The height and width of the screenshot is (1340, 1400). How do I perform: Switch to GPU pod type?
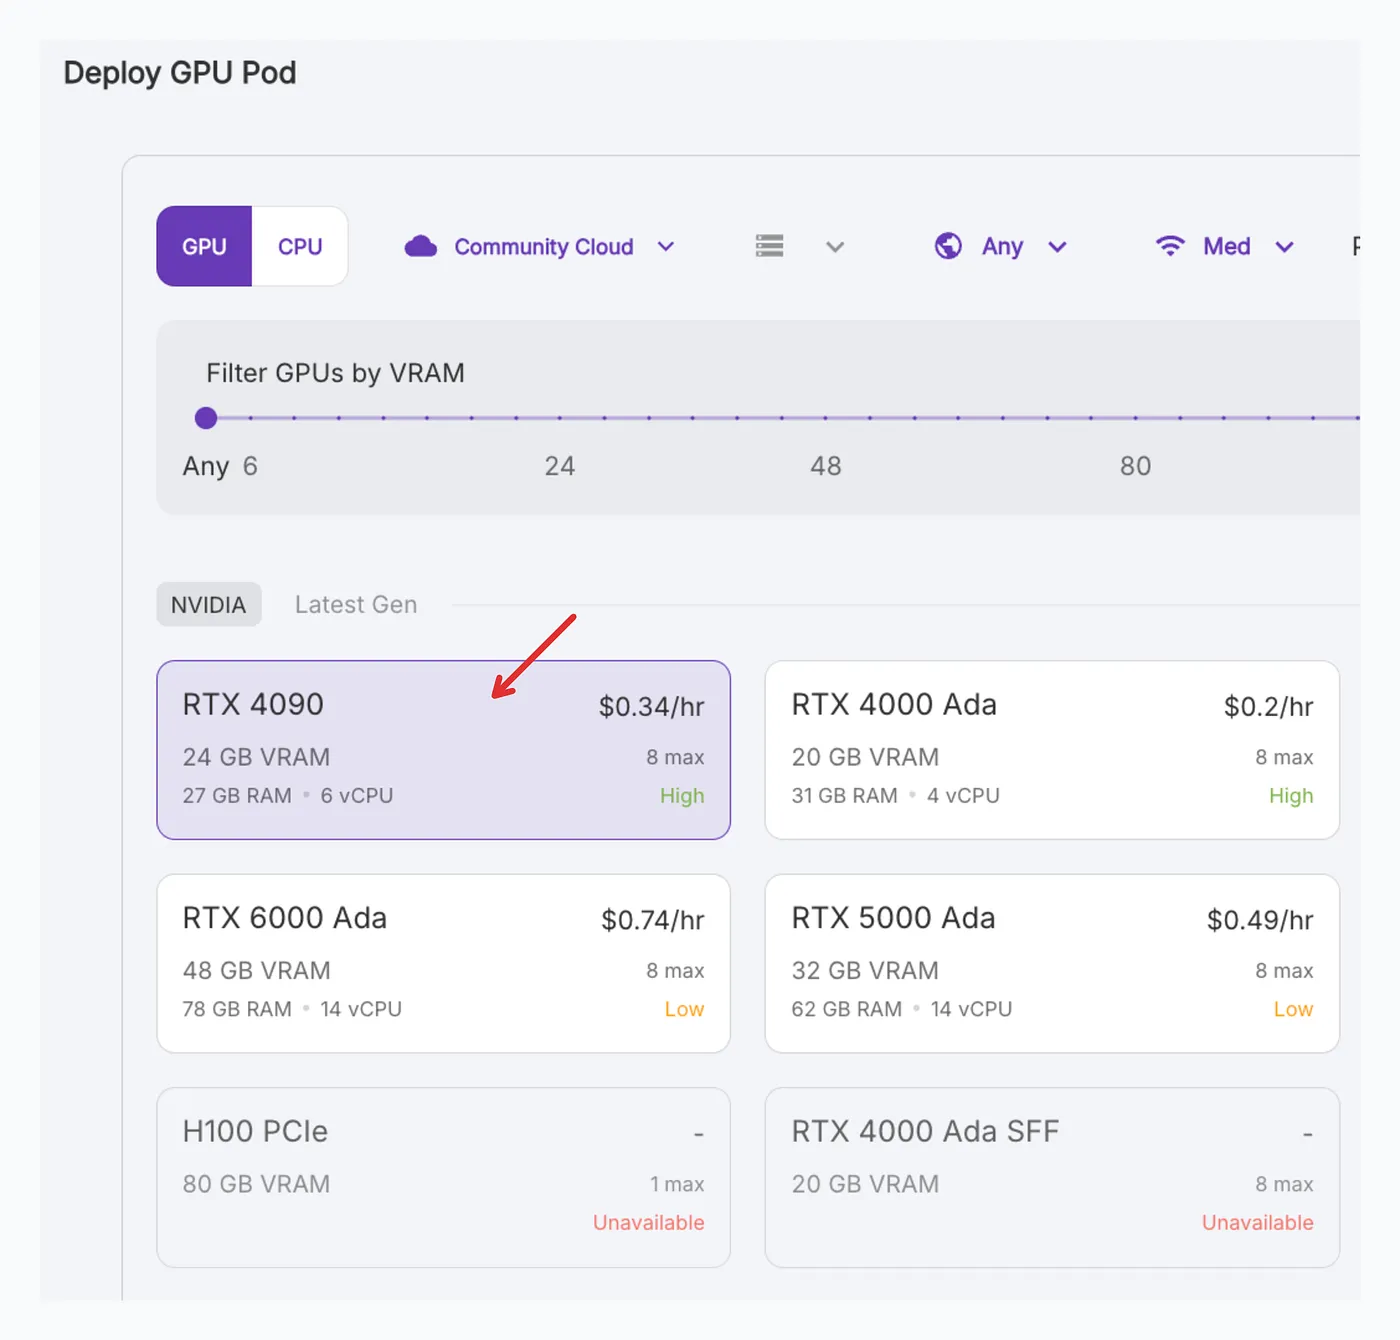click(204, 246)
